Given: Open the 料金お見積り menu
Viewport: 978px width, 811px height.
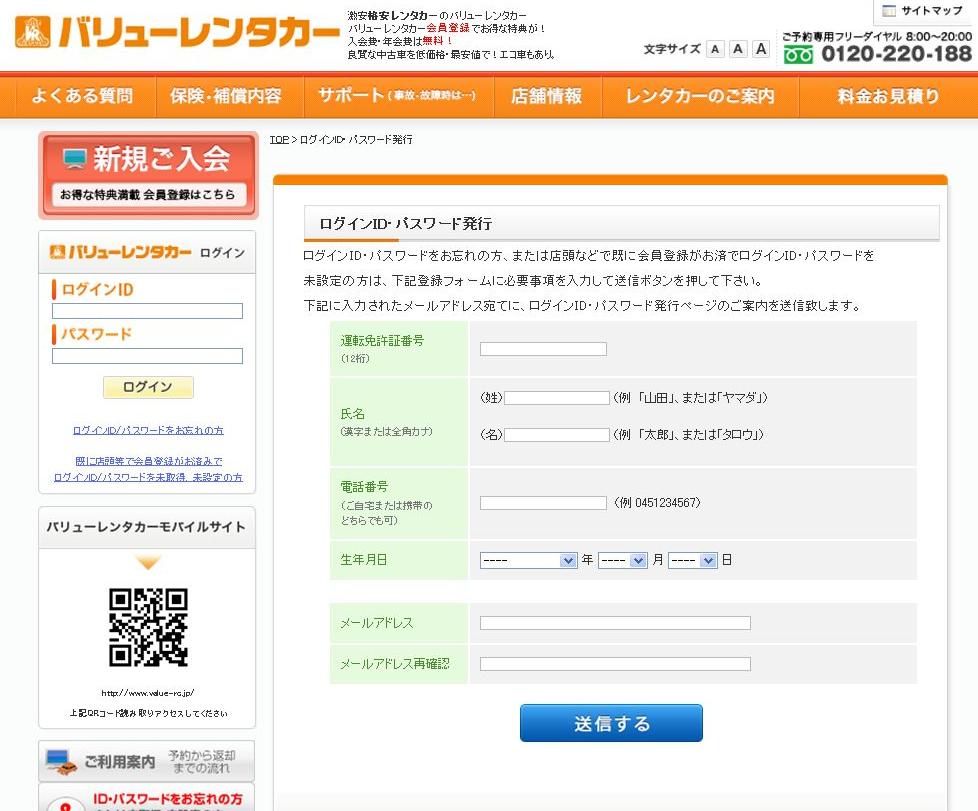Looking at the screenshot, I should click(x=888, y=96).
